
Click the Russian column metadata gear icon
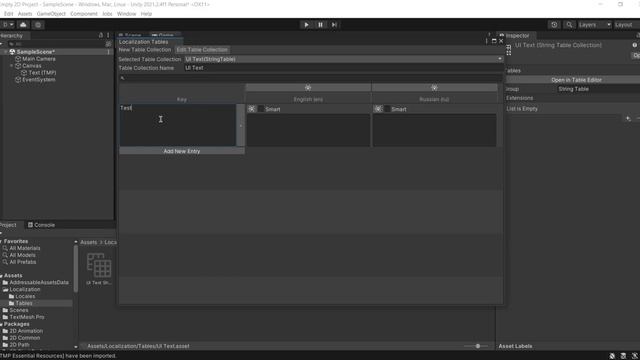tap(434, 87)
